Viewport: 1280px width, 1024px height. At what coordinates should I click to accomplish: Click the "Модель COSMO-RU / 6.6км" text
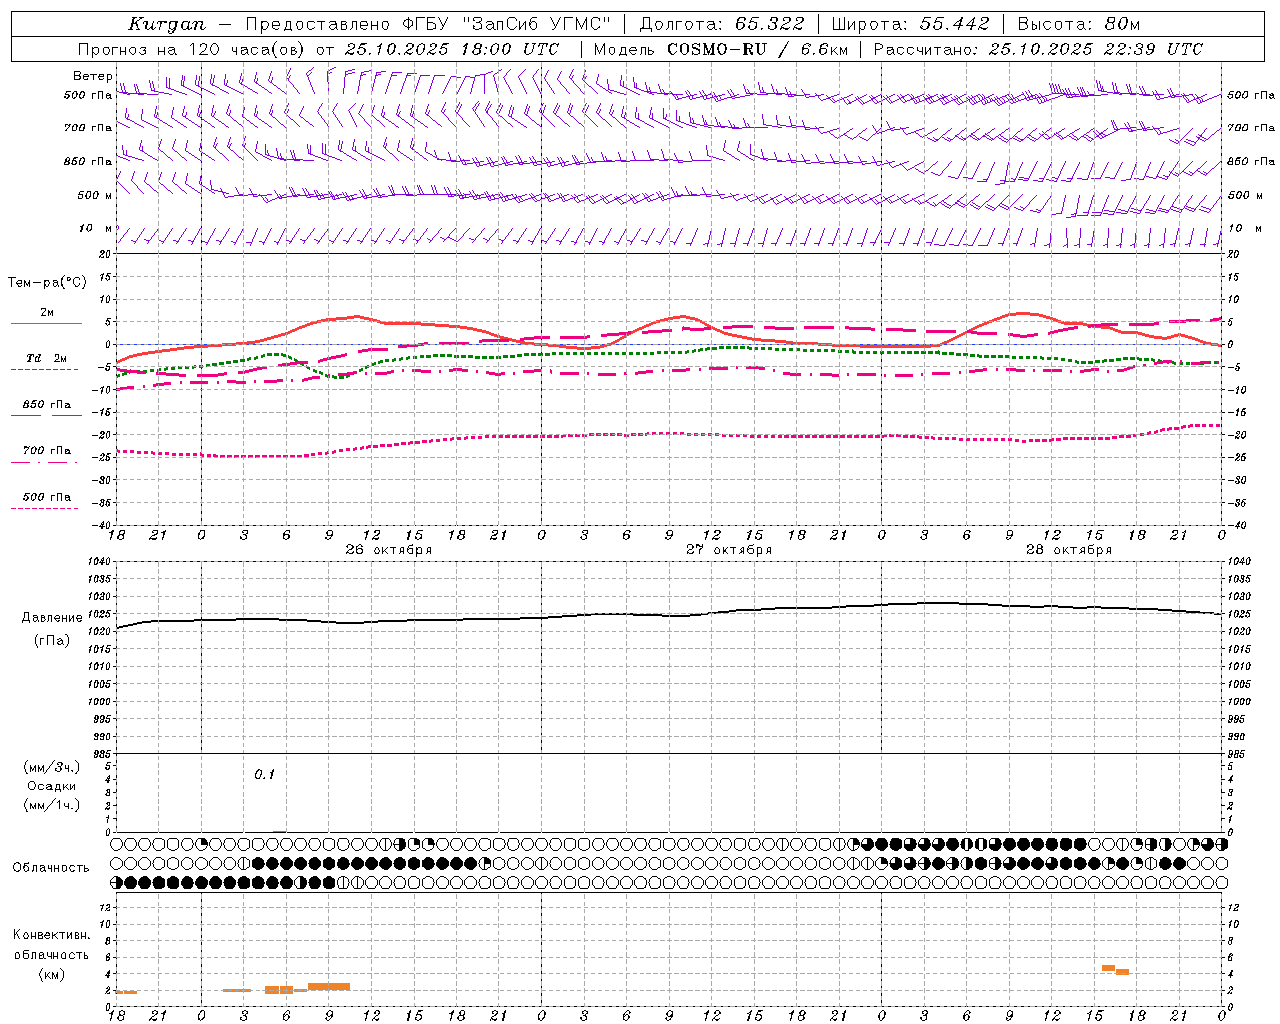[720, 49]
